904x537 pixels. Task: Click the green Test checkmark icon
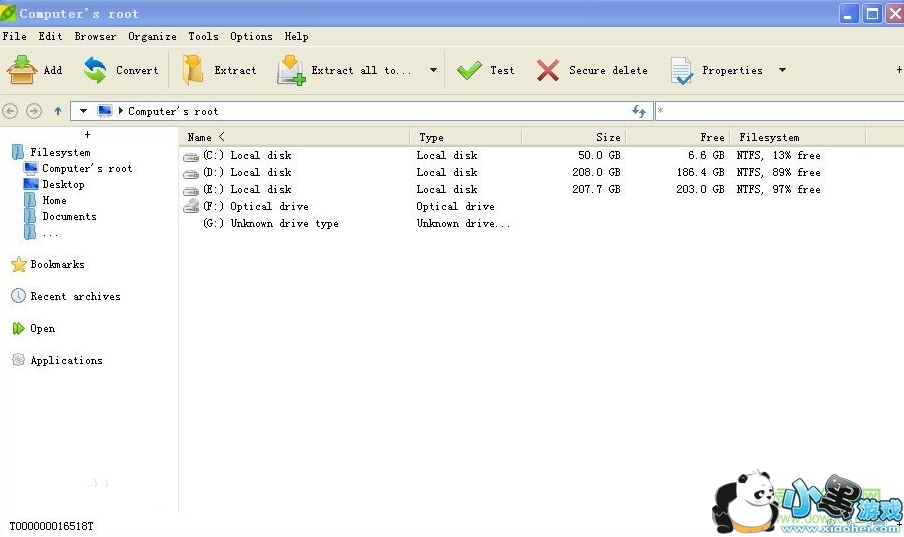point(469,70)
